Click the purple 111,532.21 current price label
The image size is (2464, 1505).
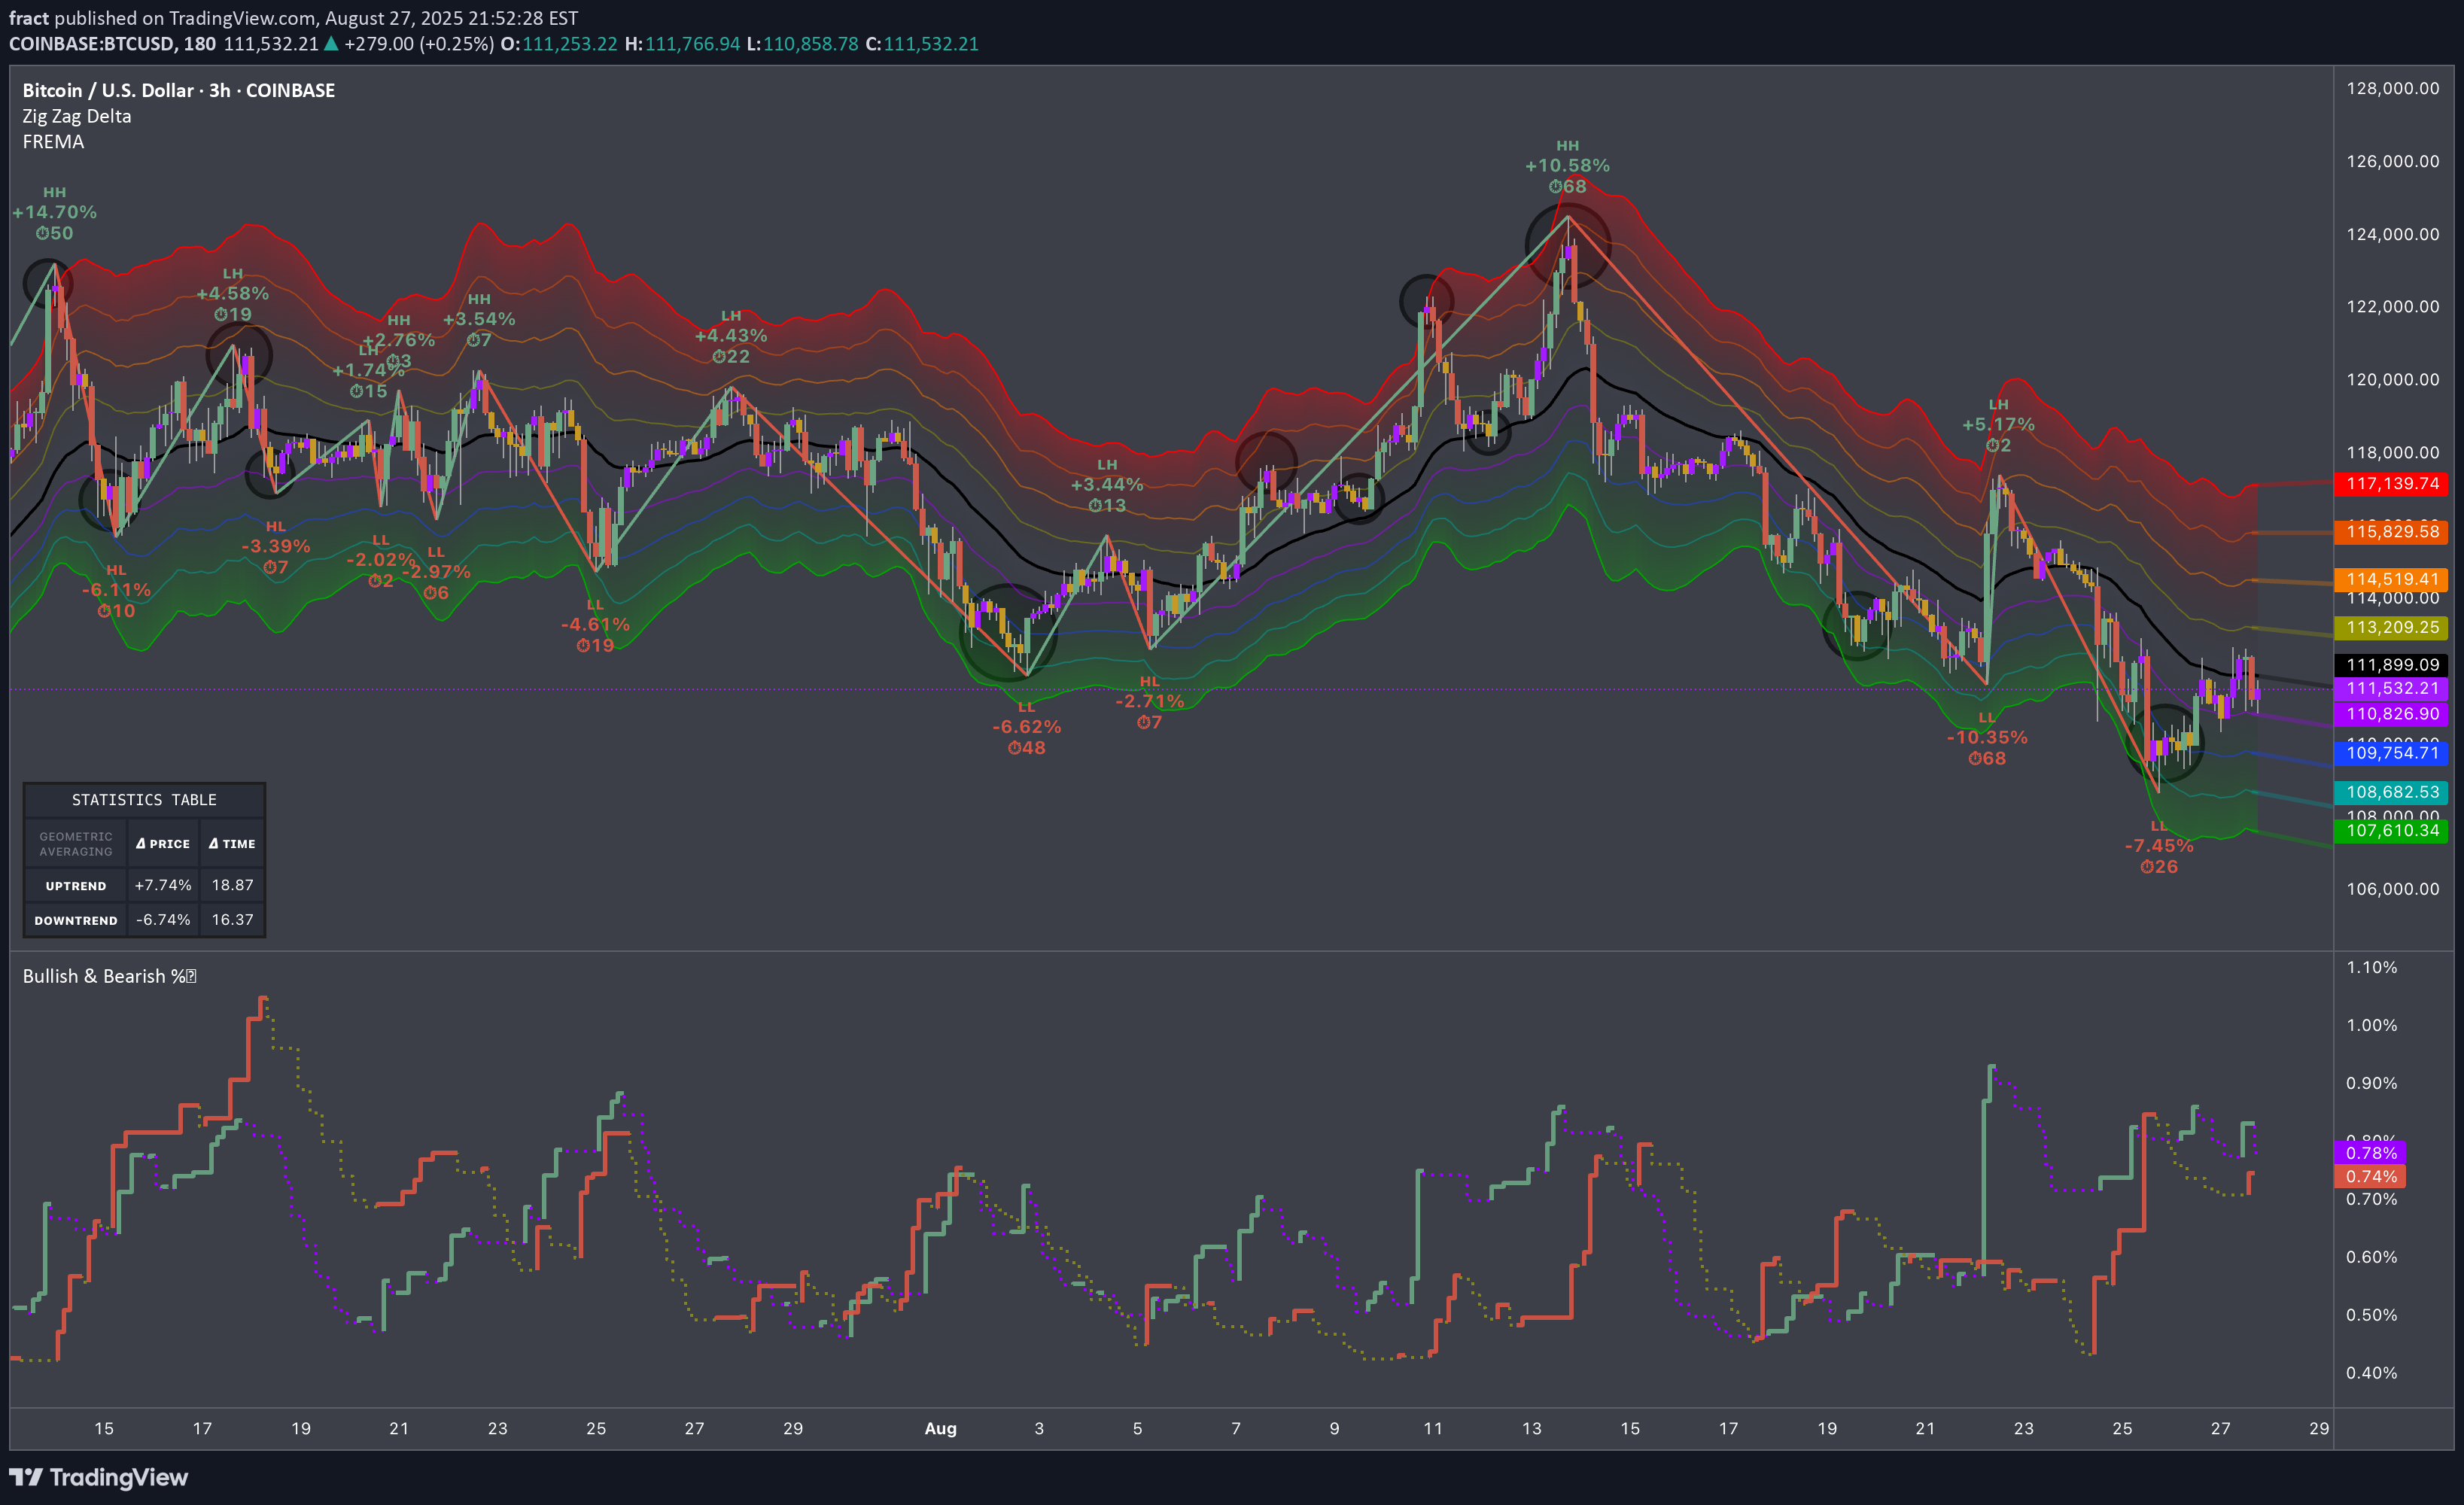pyautogui.click(x=2391, y=689)
